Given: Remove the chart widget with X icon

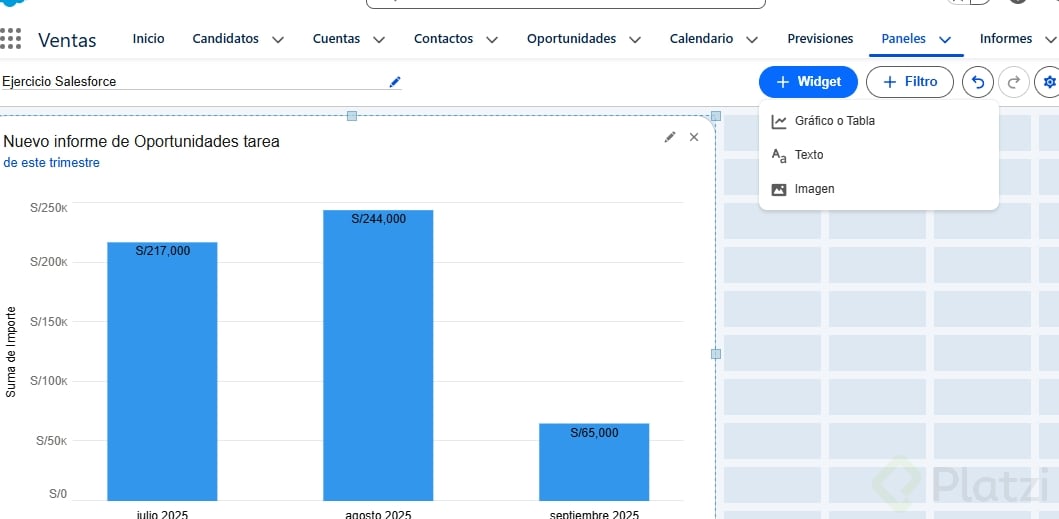Looking at the screenshot, I should [x=694, y=137].
